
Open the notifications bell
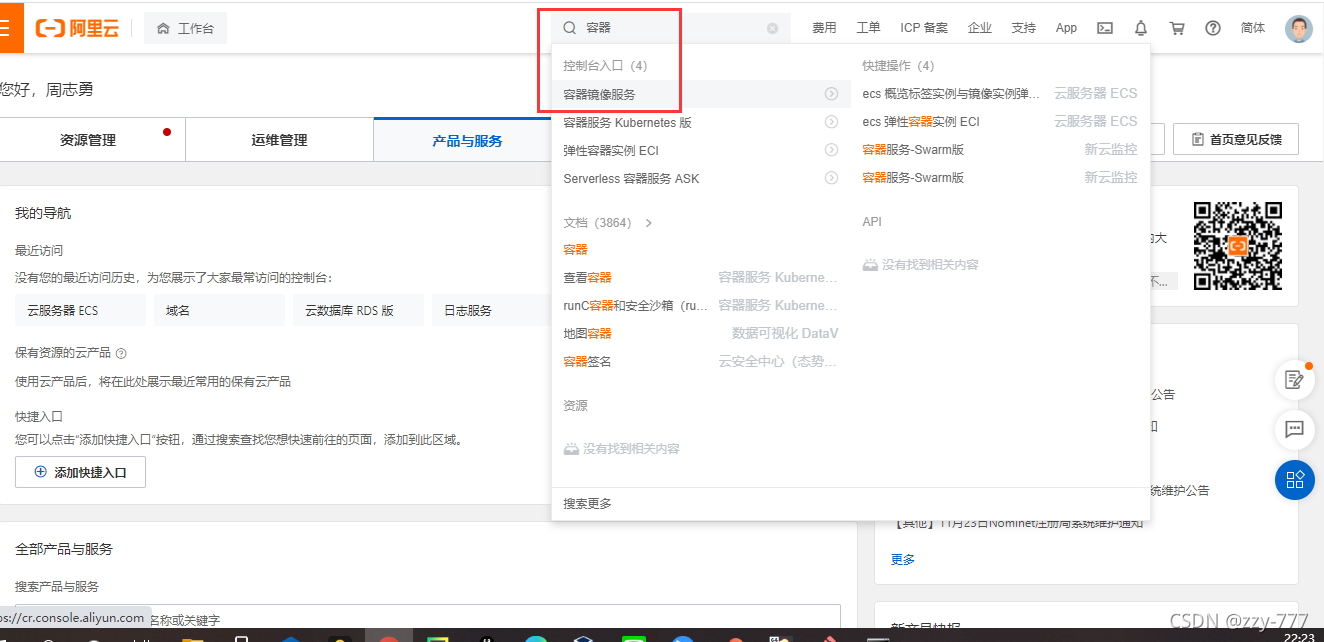click(x=1140, y=28)
